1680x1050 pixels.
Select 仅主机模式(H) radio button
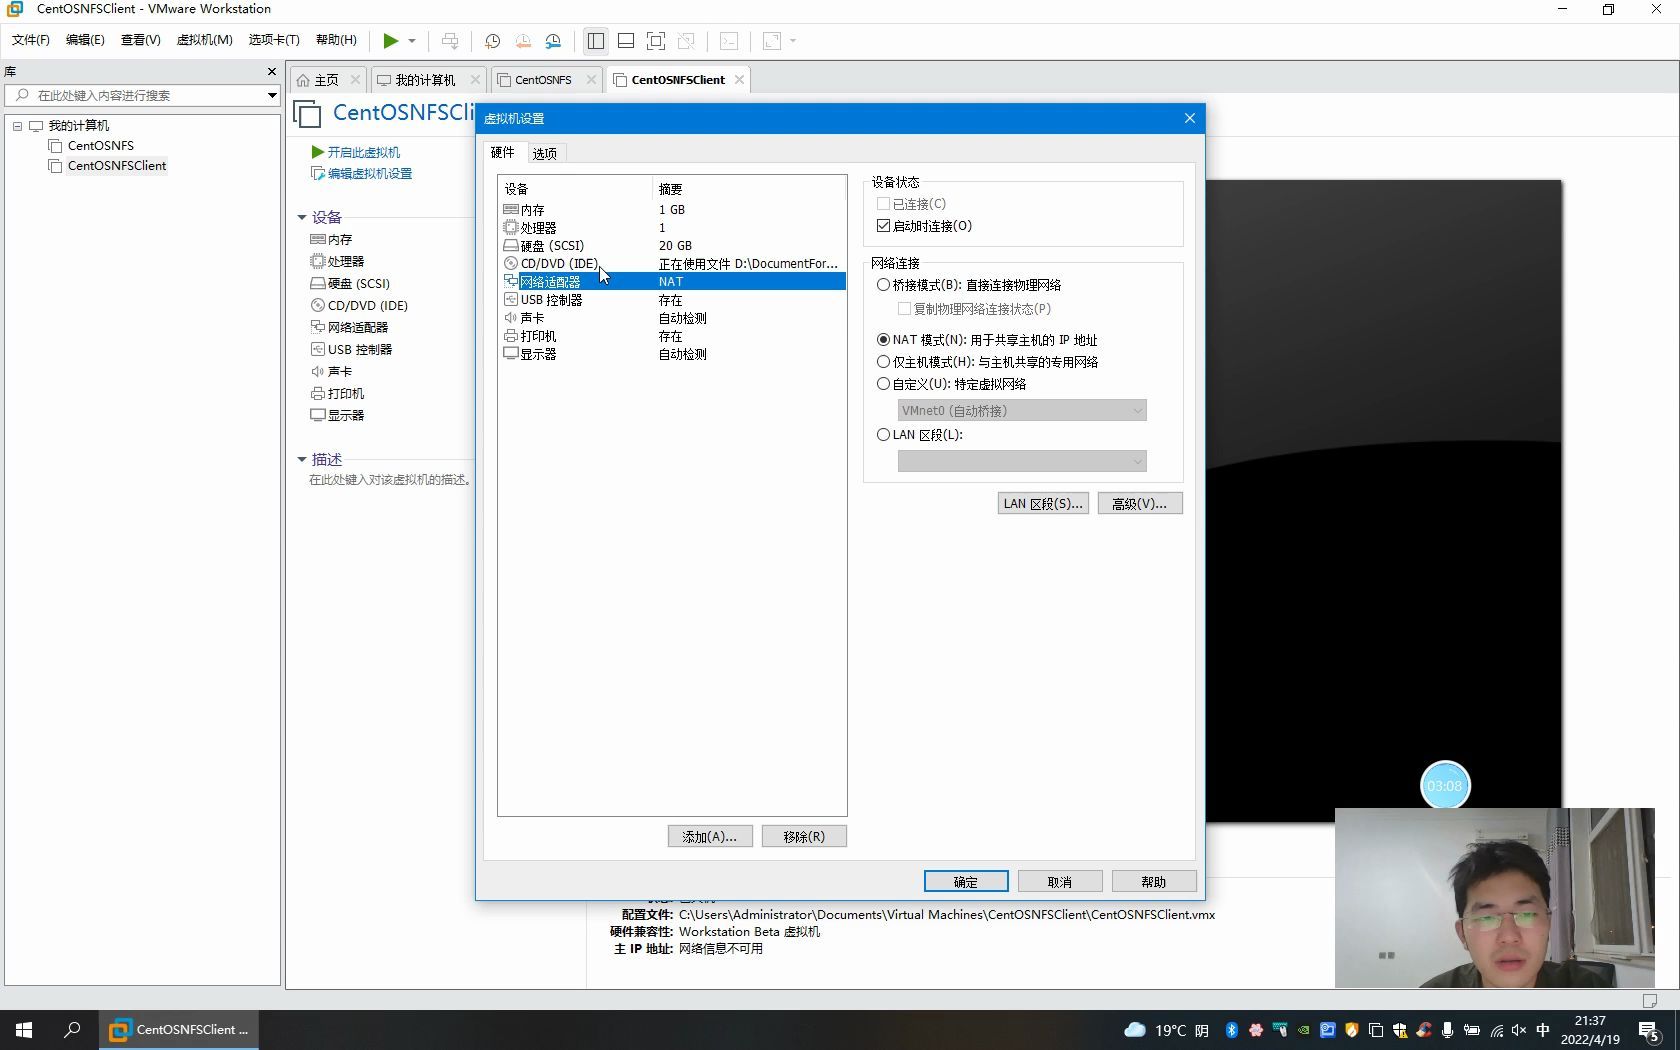(883, 362)
